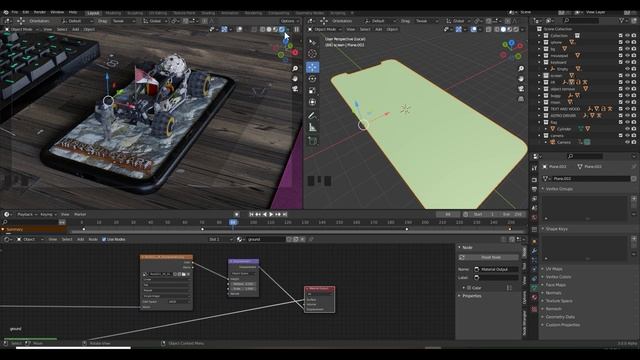Switch perspective/orthographic grid icon in right viewport

click(x=521, y=99)
